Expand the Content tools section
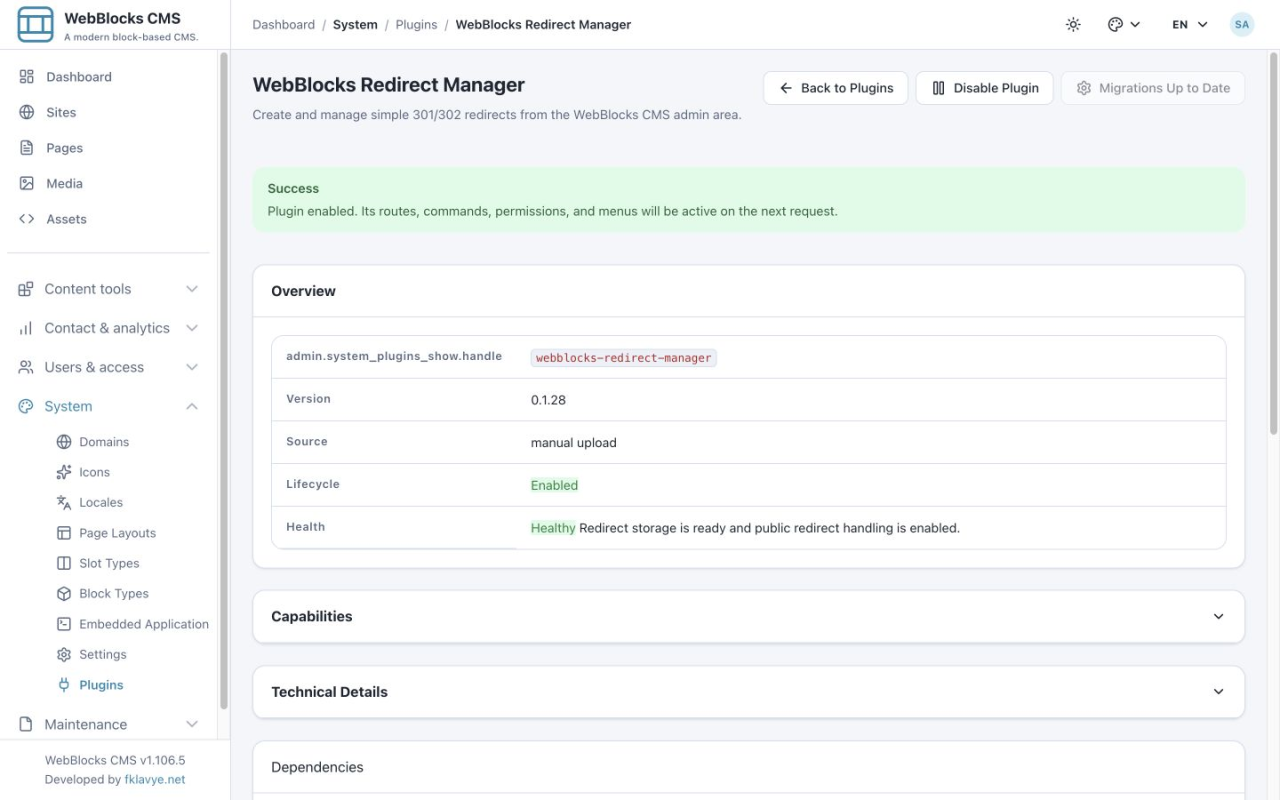 click(x=109, y=289)
